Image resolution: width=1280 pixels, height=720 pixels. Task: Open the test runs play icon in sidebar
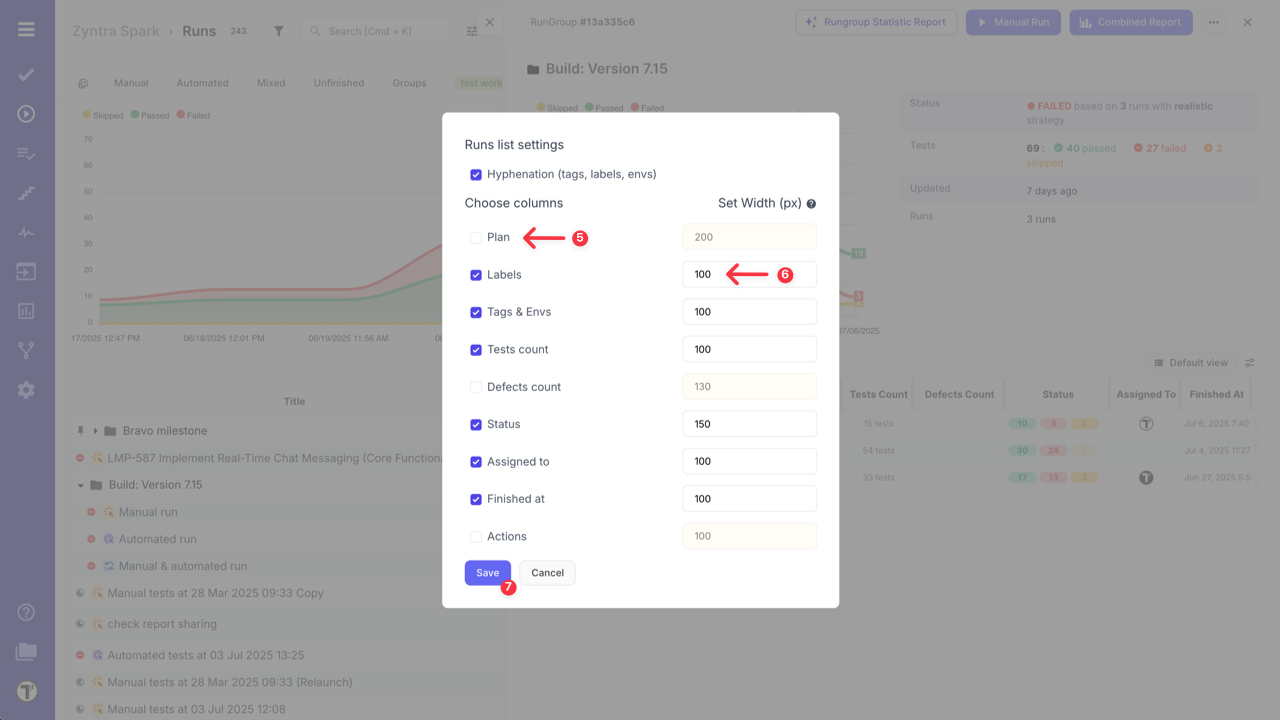(26, 114)
